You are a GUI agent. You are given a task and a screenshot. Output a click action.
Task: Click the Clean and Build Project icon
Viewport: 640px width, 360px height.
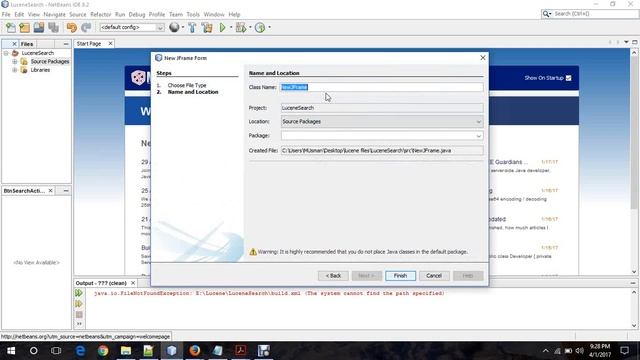[207, 27]
